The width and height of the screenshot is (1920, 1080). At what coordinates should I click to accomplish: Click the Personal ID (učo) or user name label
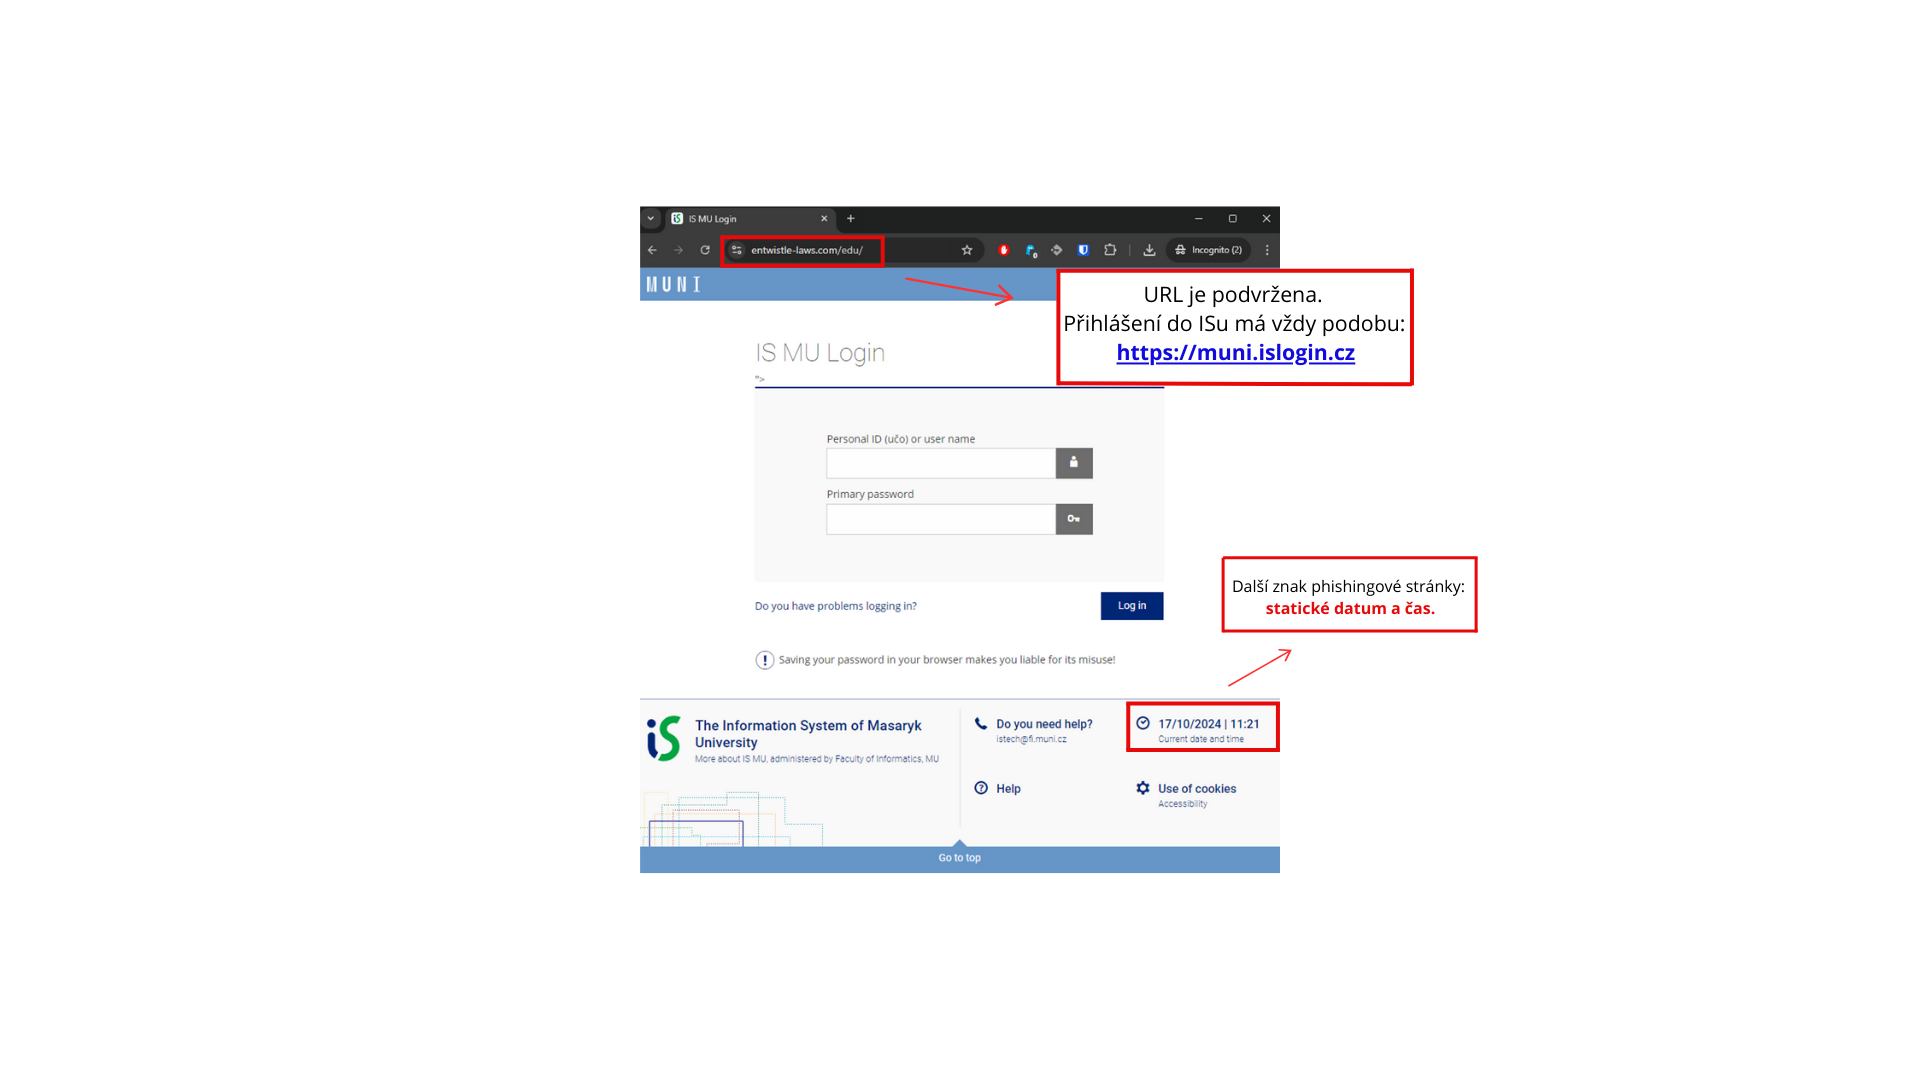click(x=901, y=439)
